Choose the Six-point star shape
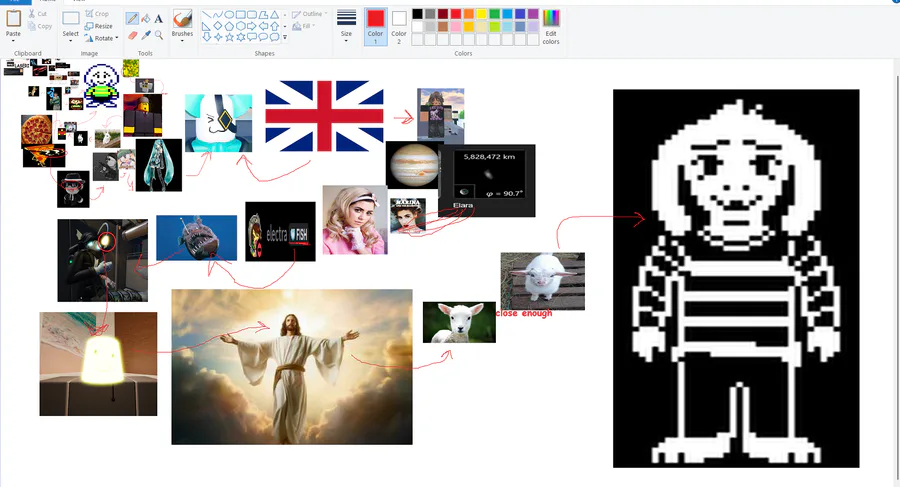 (240, 37)
